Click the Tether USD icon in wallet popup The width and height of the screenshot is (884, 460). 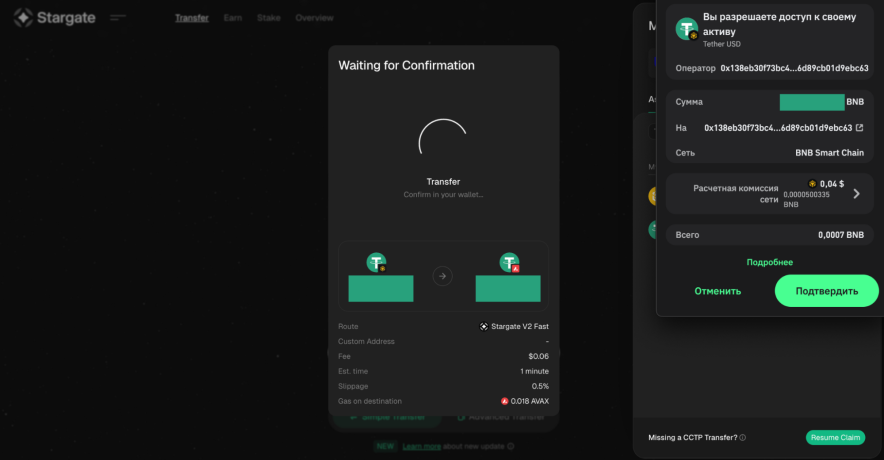(686, 29)
